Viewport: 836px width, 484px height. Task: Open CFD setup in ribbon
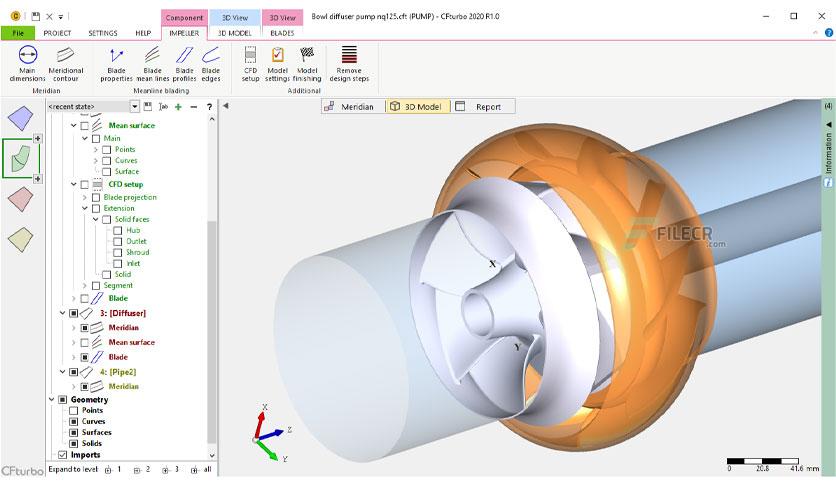click(x=250, y=63)
